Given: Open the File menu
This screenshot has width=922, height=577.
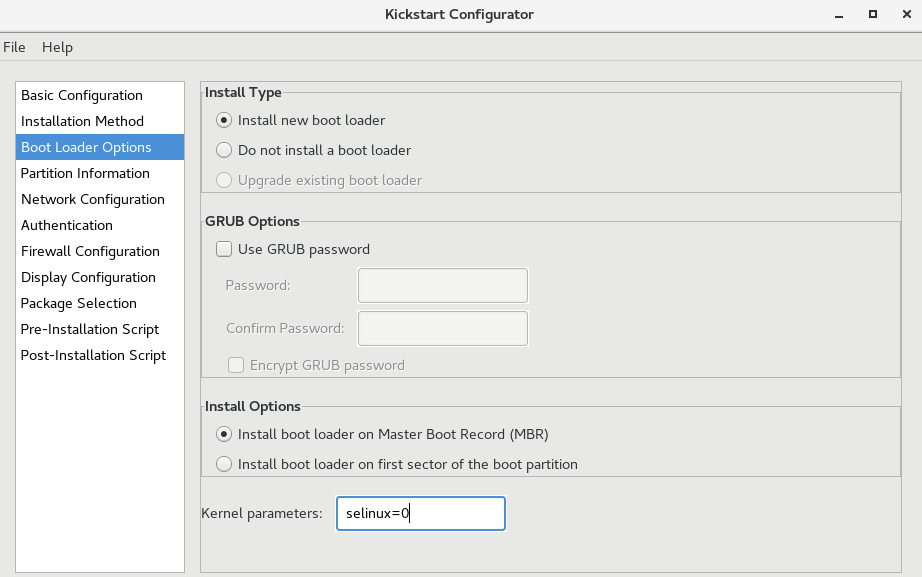Looking at the screenshot, I should coord(14,47).
